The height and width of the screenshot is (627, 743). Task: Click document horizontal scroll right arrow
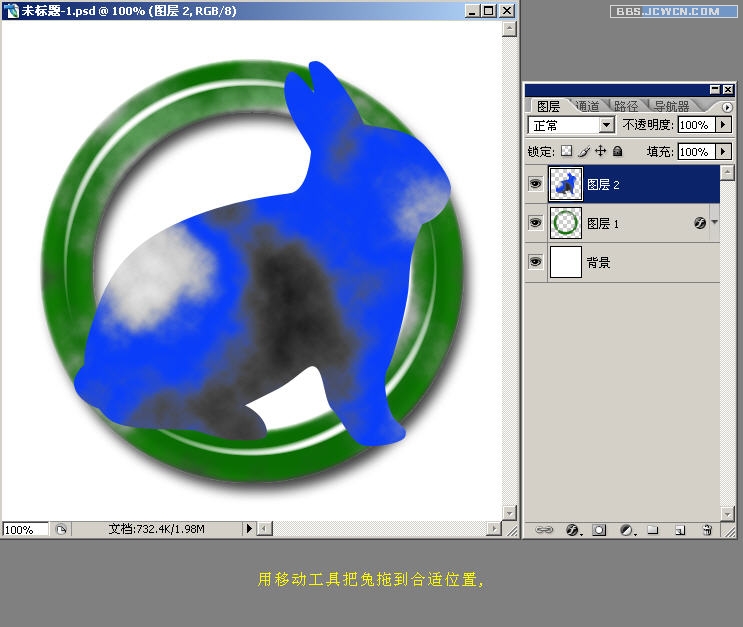494,528
